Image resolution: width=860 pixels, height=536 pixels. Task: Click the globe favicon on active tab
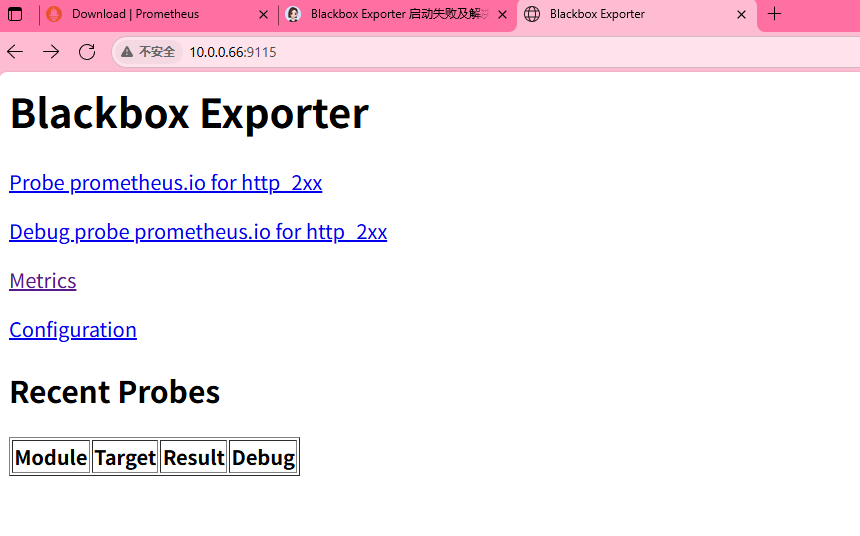pyautogui.click(x=531, y=14)
